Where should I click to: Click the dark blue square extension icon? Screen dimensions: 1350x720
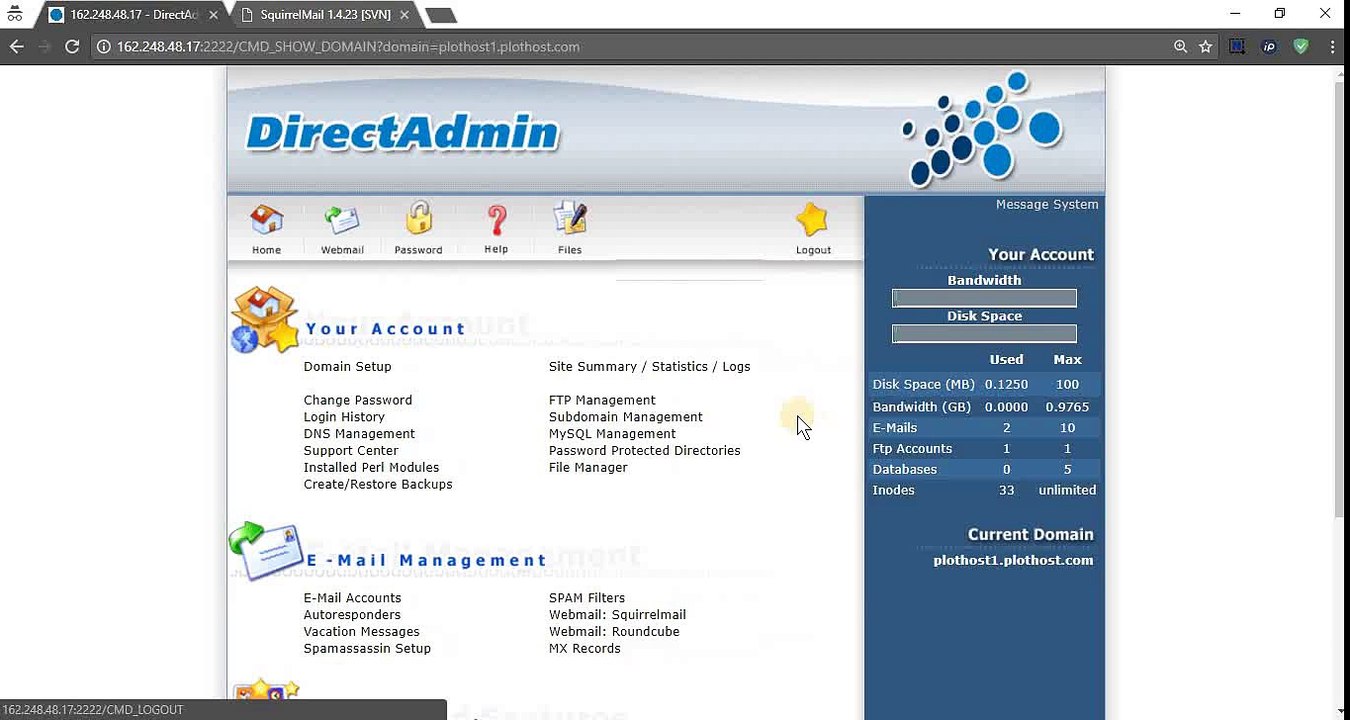pos(1238,46)
